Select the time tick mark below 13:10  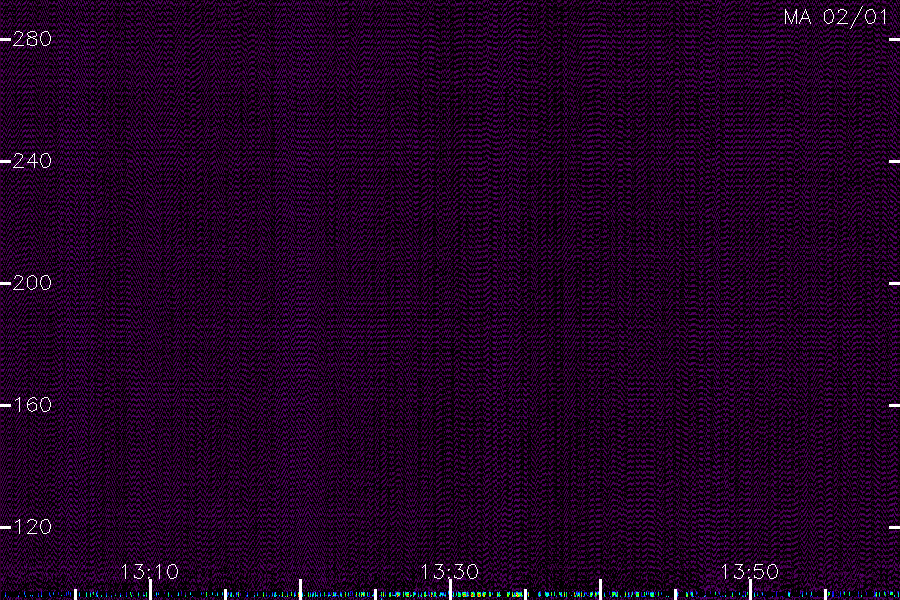[x=150, y=590]
